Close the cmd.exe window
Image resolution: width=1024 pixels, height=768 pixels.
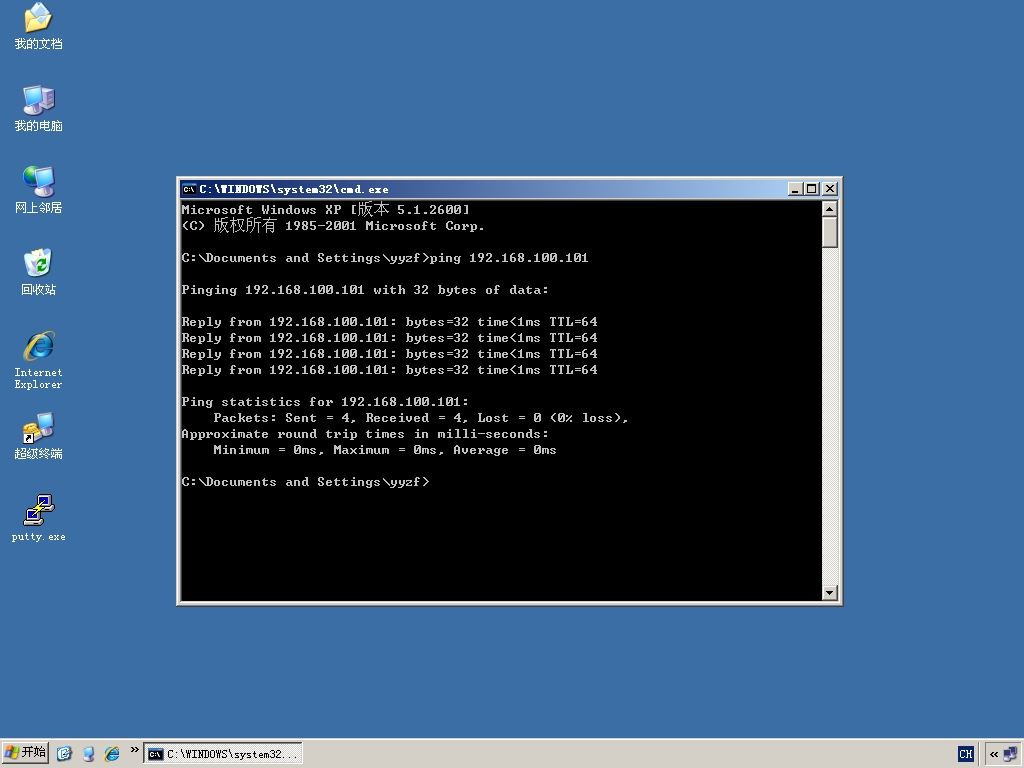click(x=829, y=189)
